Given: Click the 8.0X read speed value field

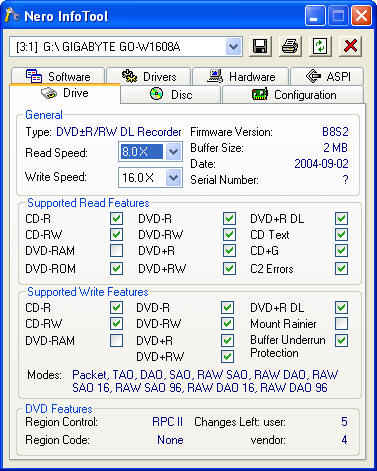Looking at the screenshot, I should click(x=142, y=152).
